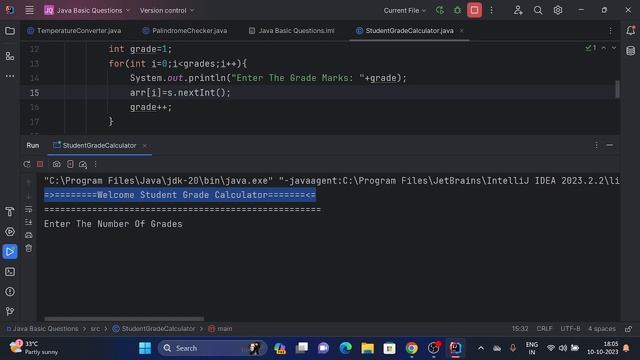Open IDE settings gear

[558, 10]
